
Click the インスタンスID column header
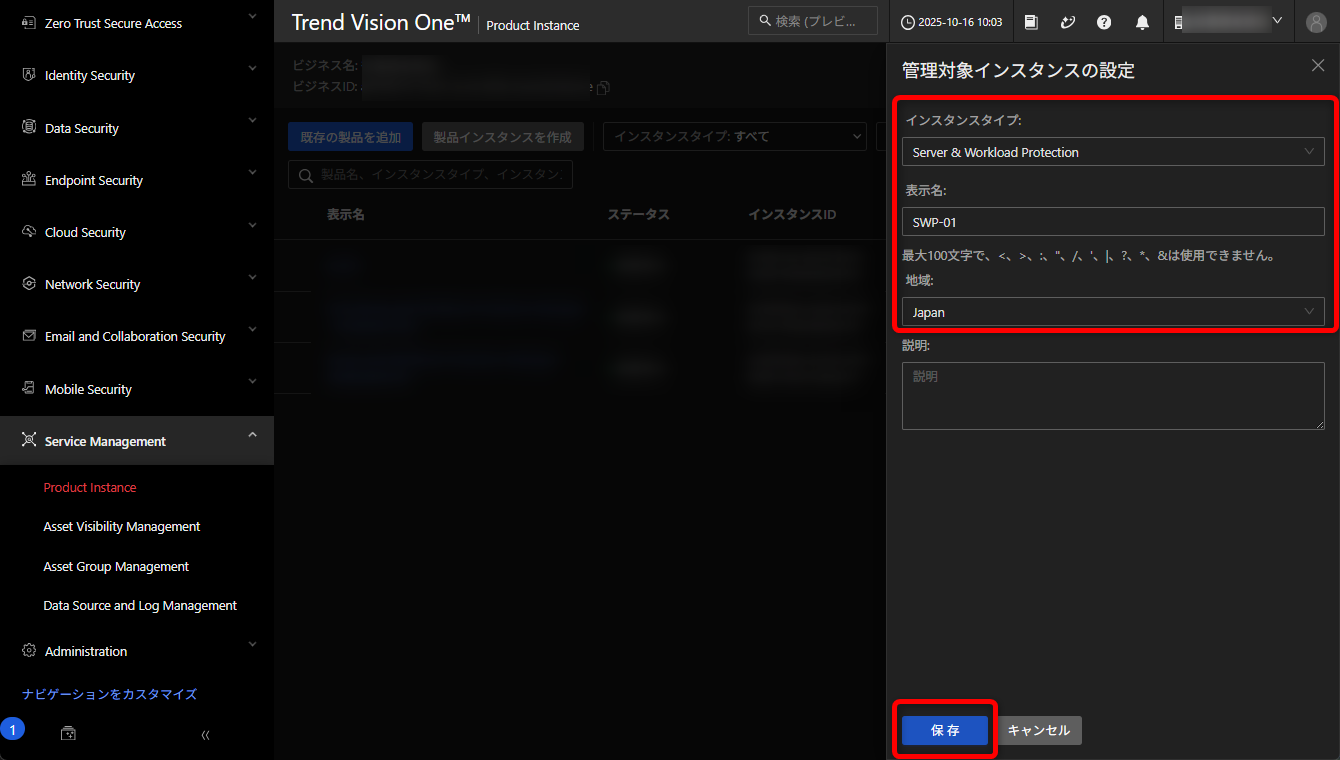pyautogui.click(x=792, y=215)
